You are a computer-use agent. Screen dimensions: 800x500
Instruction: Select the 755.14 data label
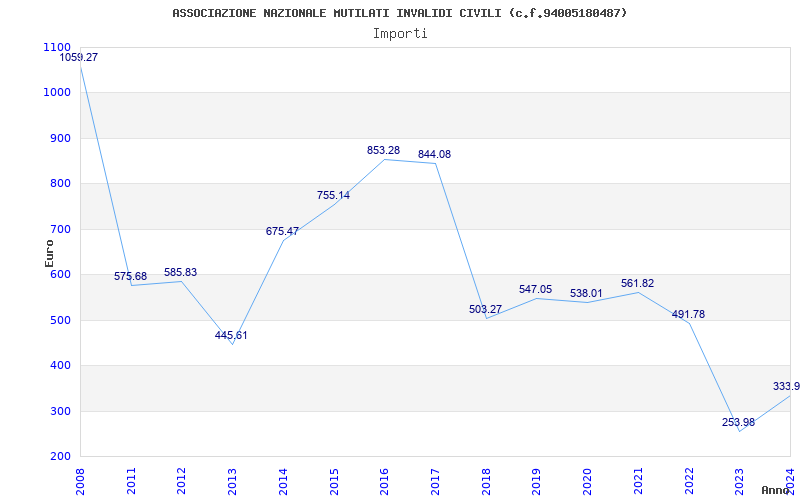click(333, 195)
